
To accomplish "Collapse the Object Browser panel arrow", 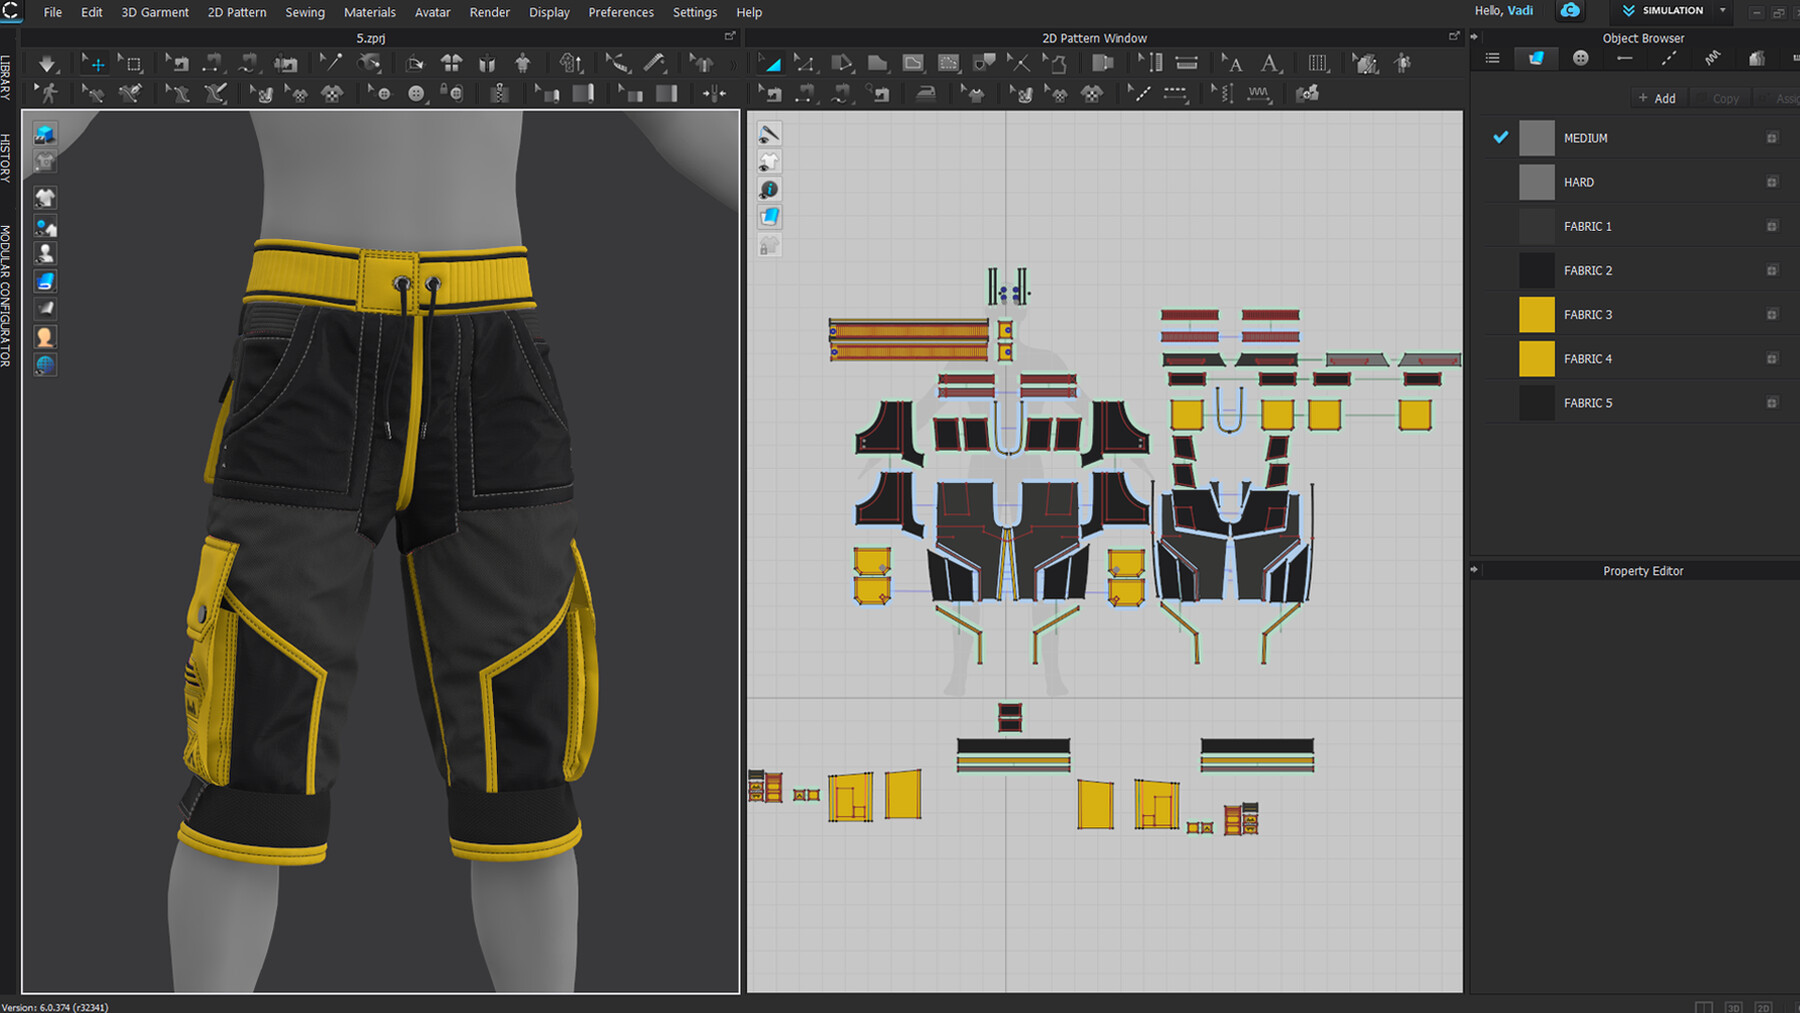I will [1474, 37].
